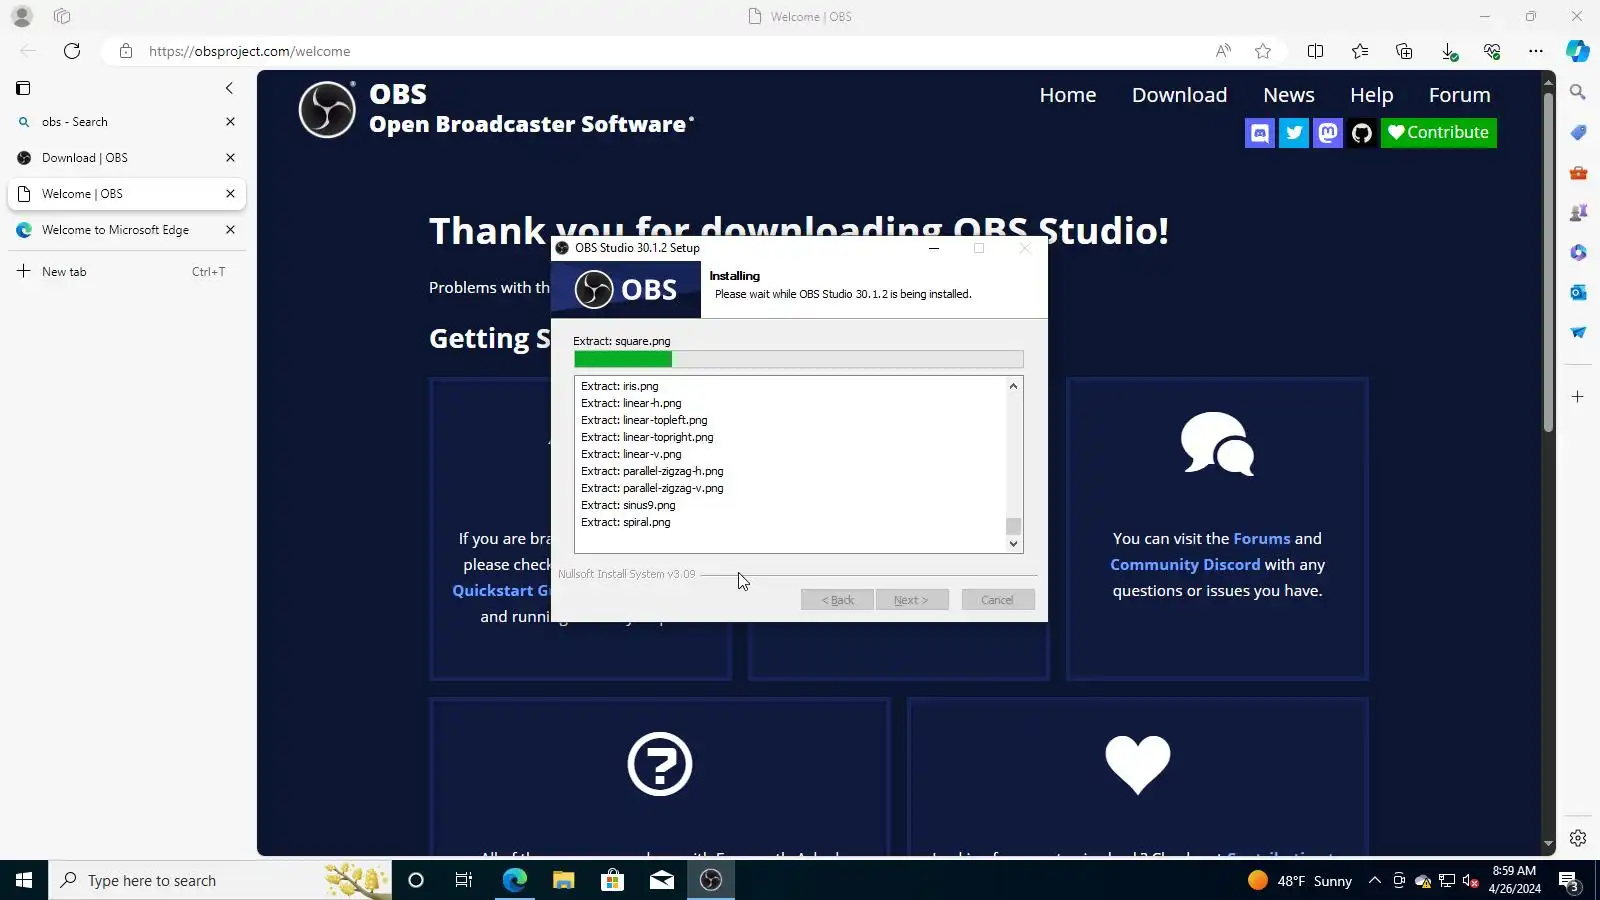Open the OBS Mastodon icon link
The width and height of the screenshot is (1600, 900).
tap(1328, 133)
